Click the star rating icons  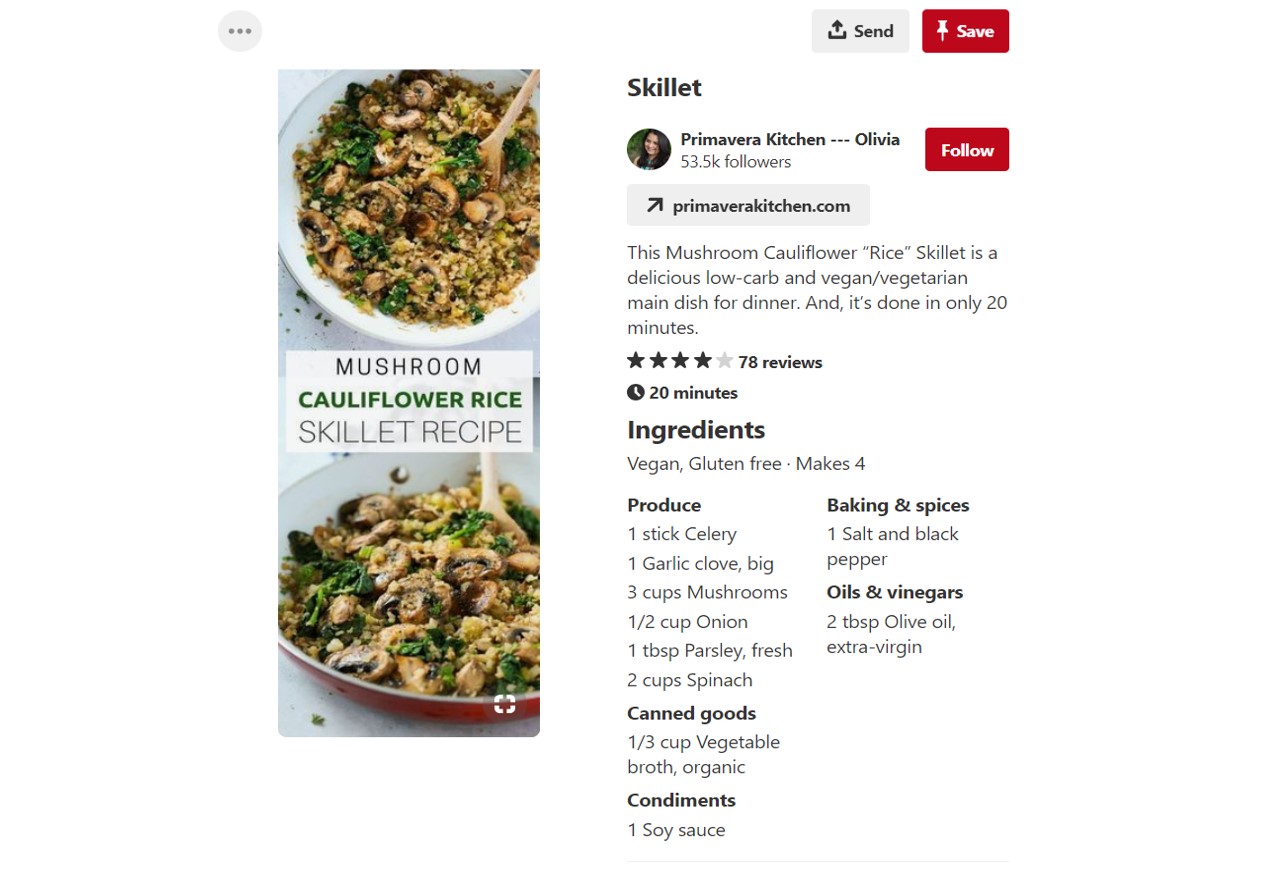680,361
